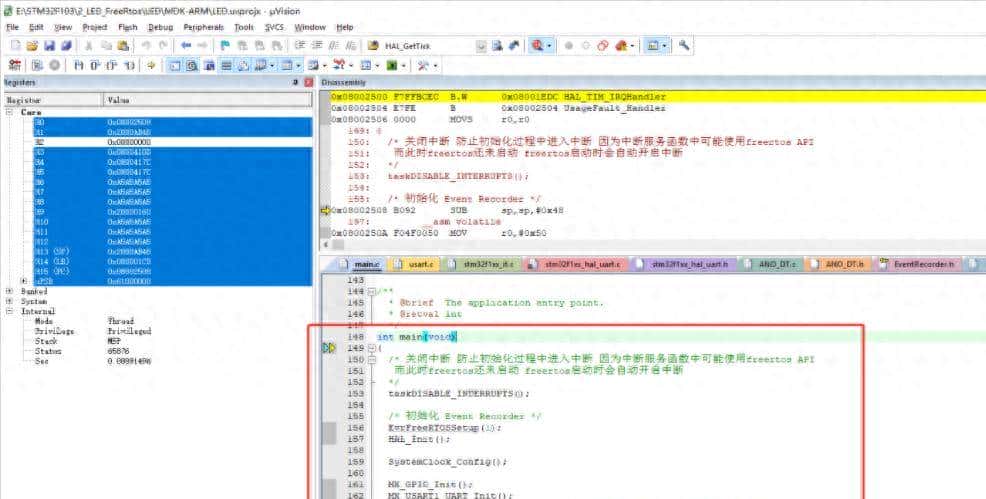The width and height of the screenshot is (986, 499).
Task: Show next statement yellow arrow icon
Action: [151, 65]
